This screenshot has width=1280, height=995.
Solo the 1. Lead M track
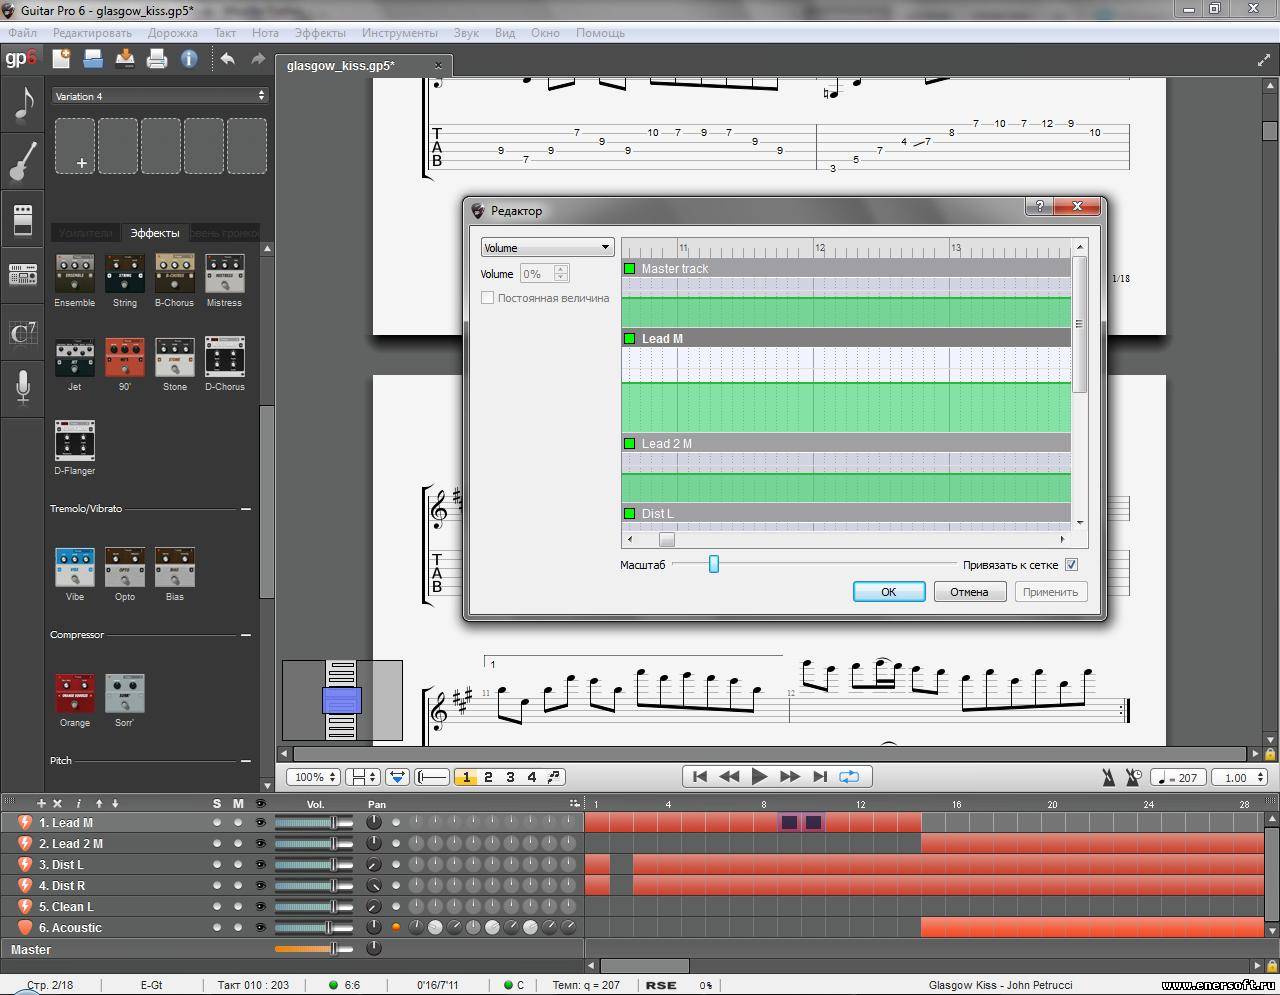(x=217, y=823)
